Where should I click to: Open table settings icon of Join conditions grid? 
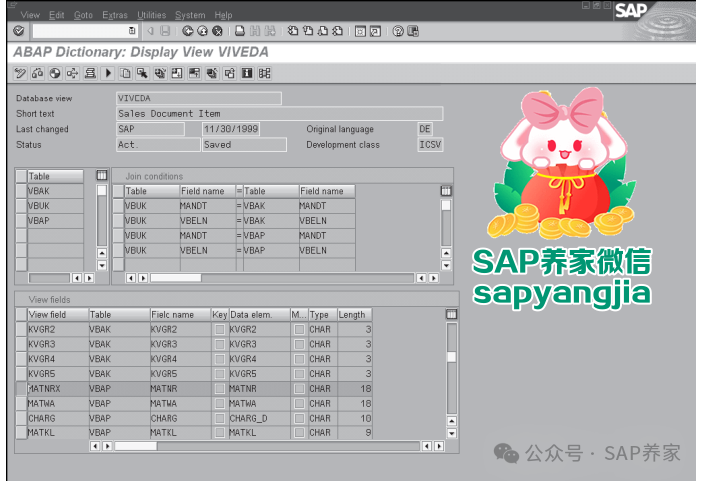(x=446, y=191)
